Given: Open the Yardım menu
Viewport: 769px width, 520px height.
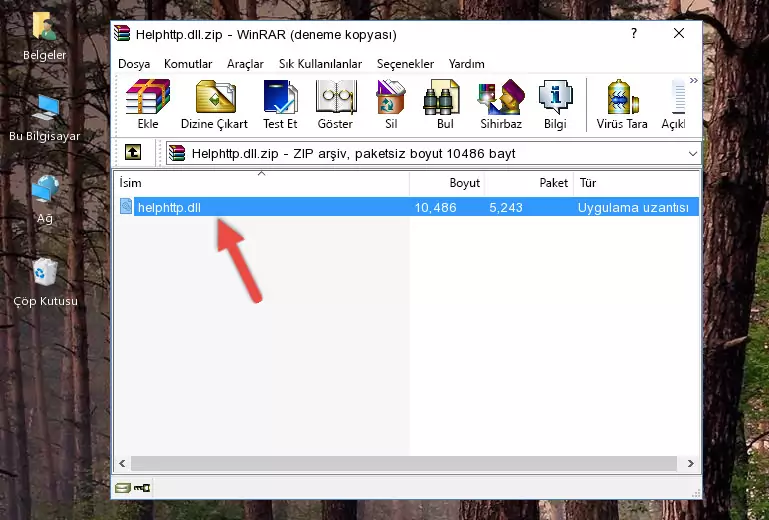Looking at the screenshot, I should (466, 64).
